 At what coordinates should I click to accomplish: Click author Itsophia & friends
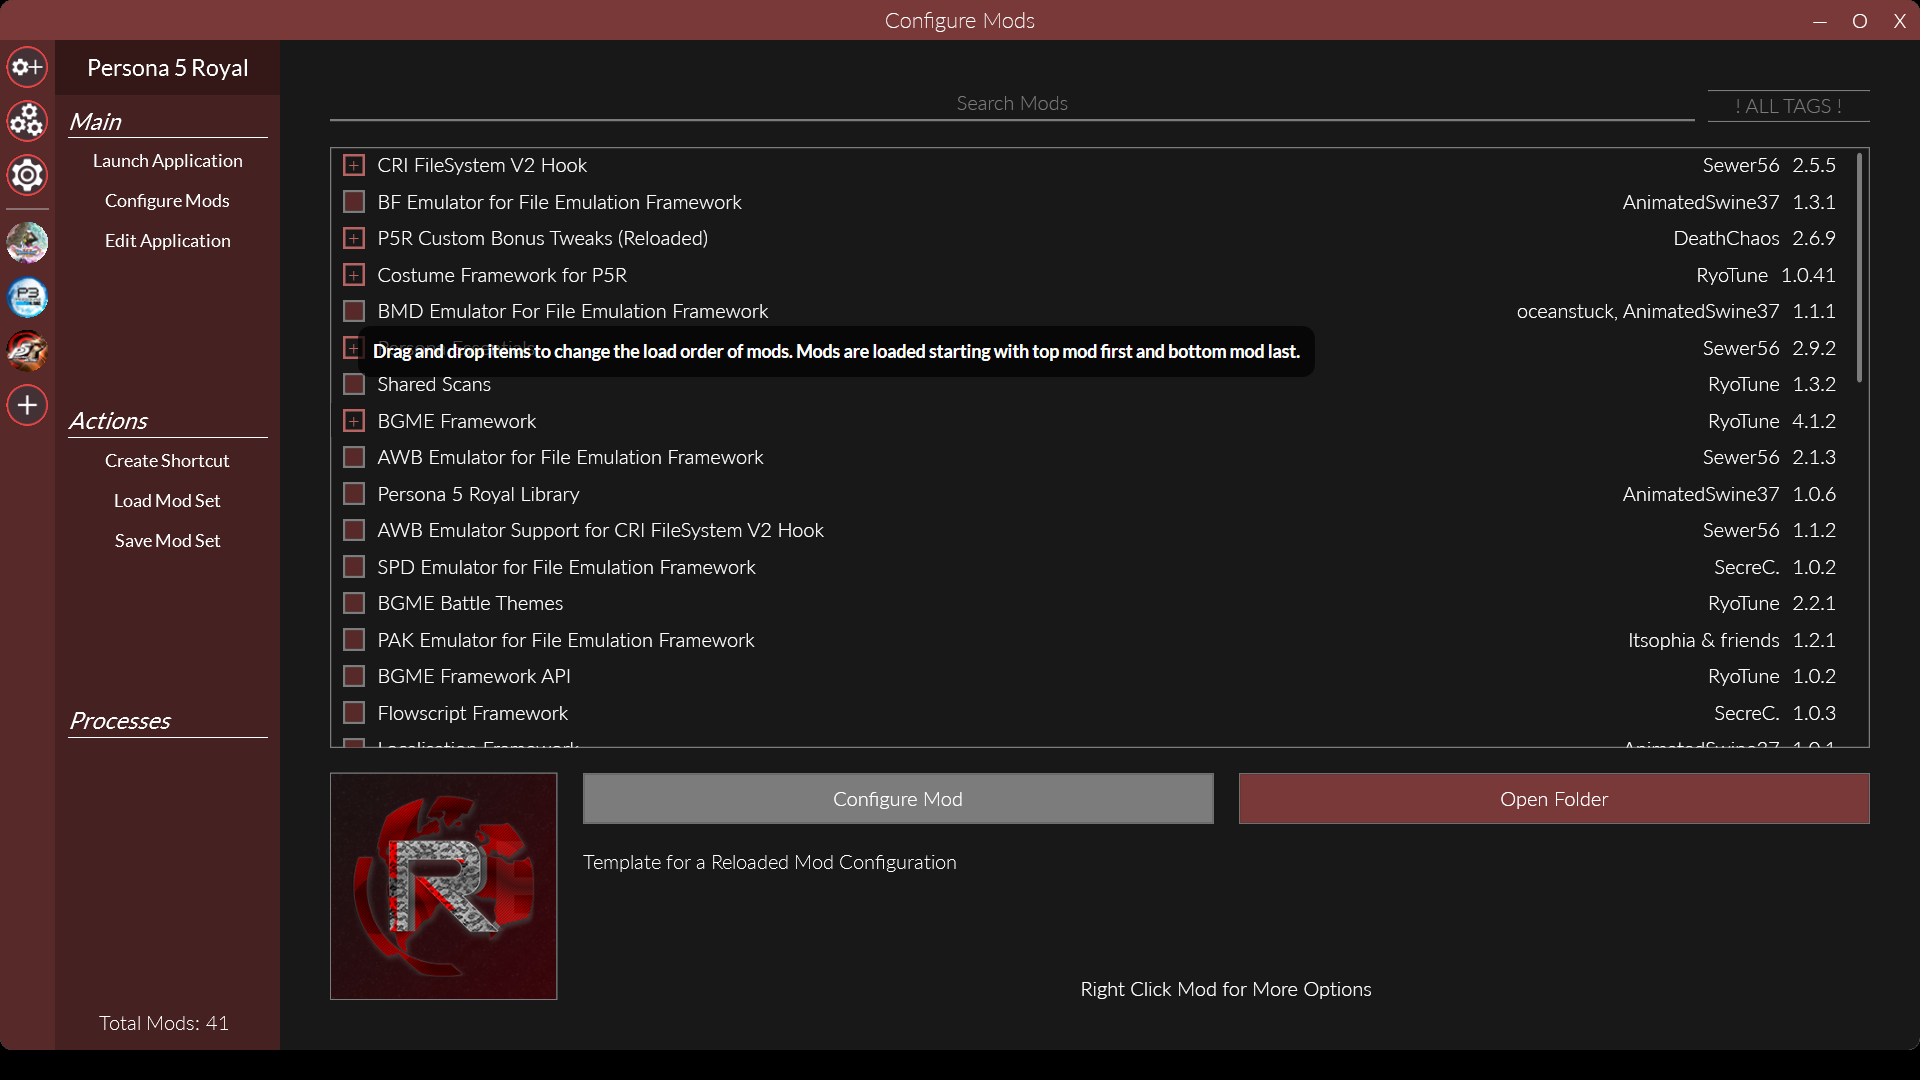[1704, 640]
